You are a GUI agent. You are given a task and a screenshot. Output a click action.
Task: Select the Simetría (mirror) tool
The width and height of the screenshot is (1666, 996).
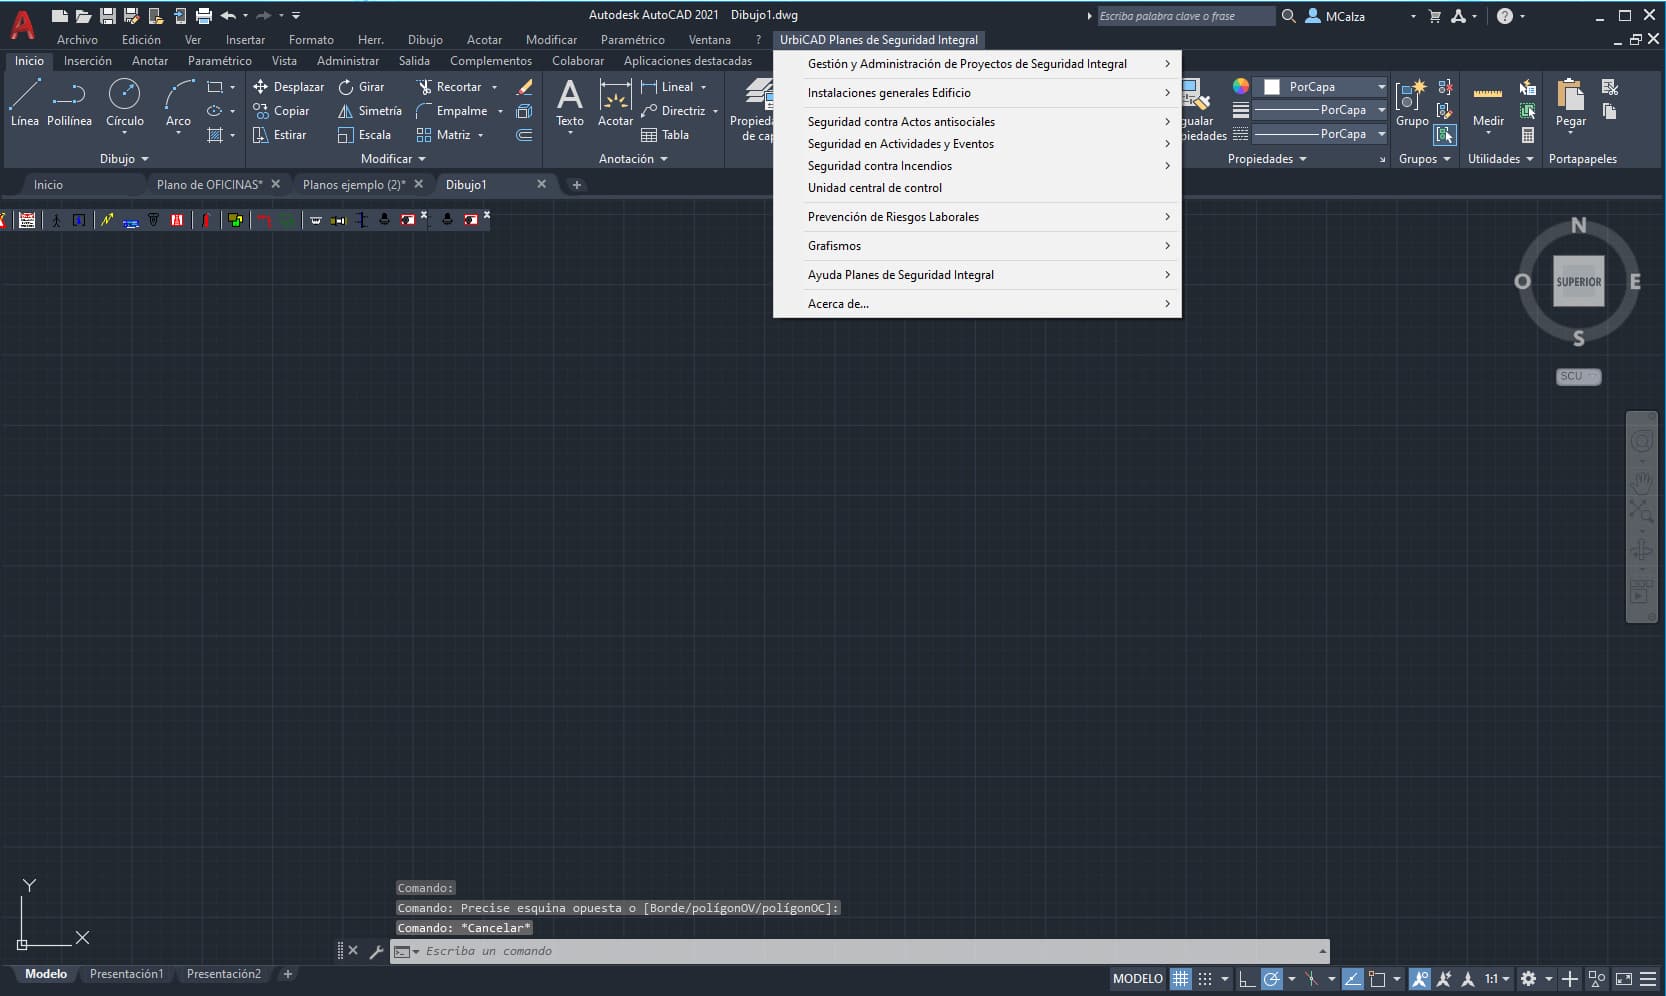pos(370,111)
